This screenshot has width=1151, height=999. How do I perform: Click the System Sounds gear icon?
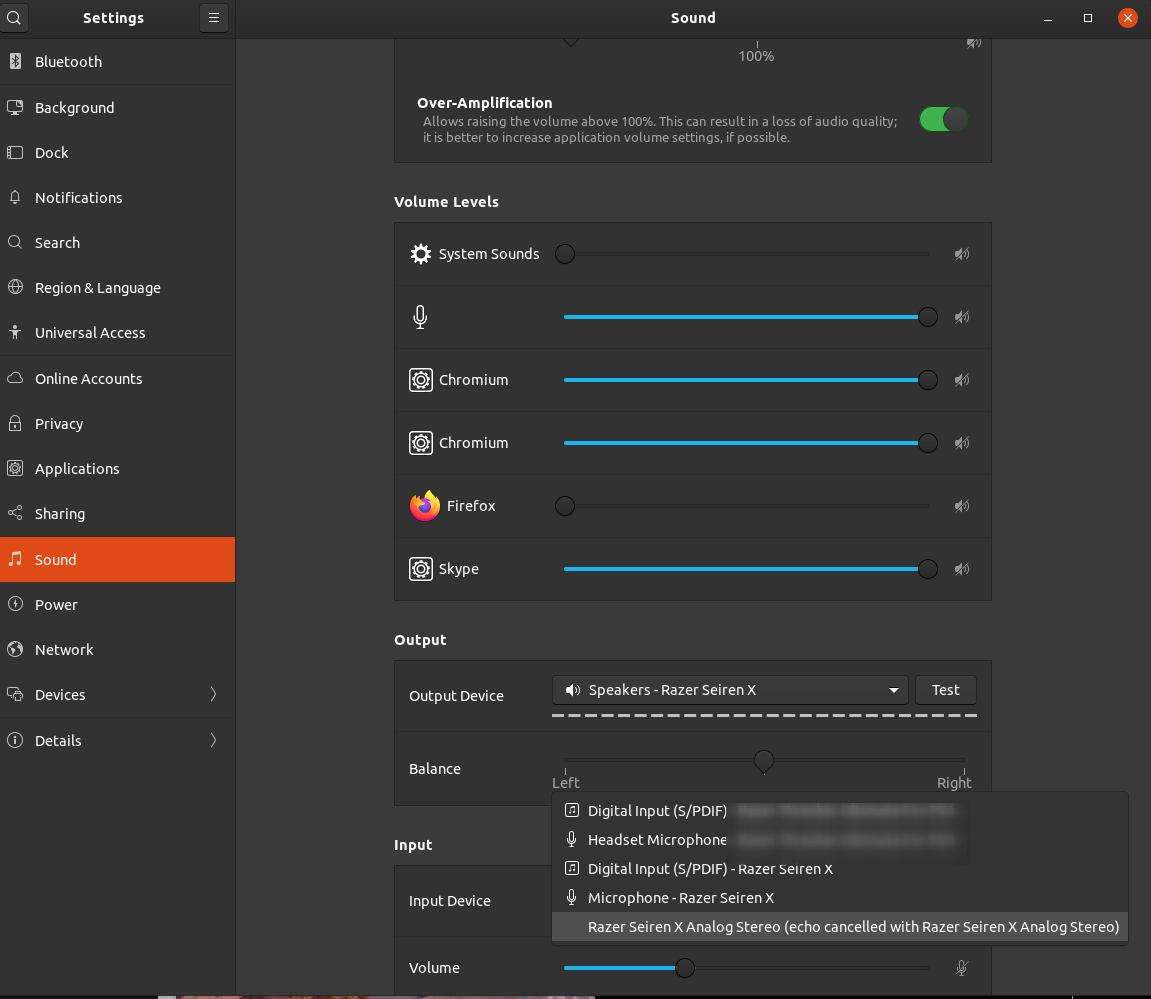420,253
